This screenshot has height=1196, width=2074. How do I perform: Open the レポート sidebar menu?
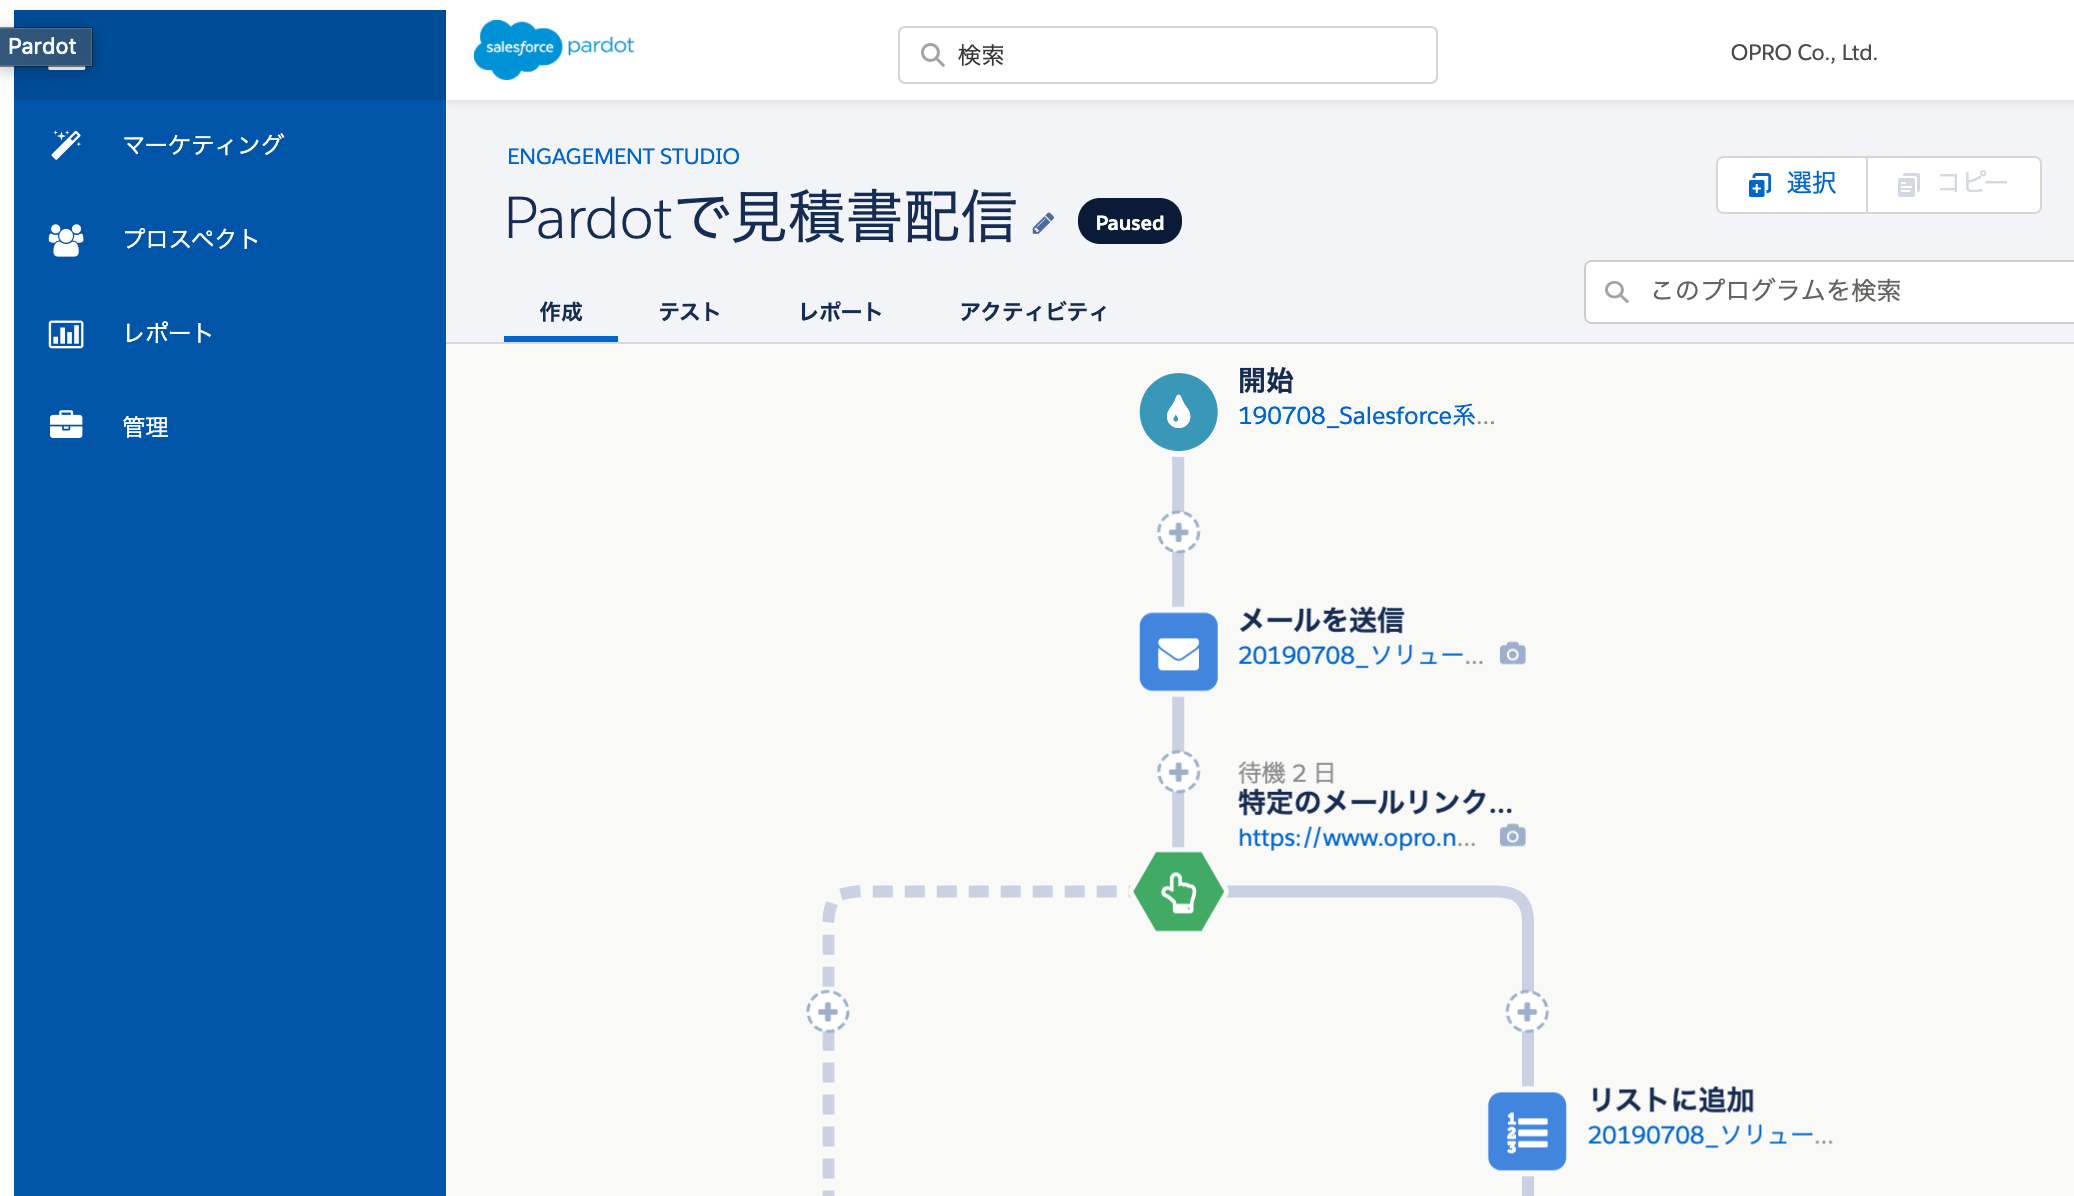[168, 333]
